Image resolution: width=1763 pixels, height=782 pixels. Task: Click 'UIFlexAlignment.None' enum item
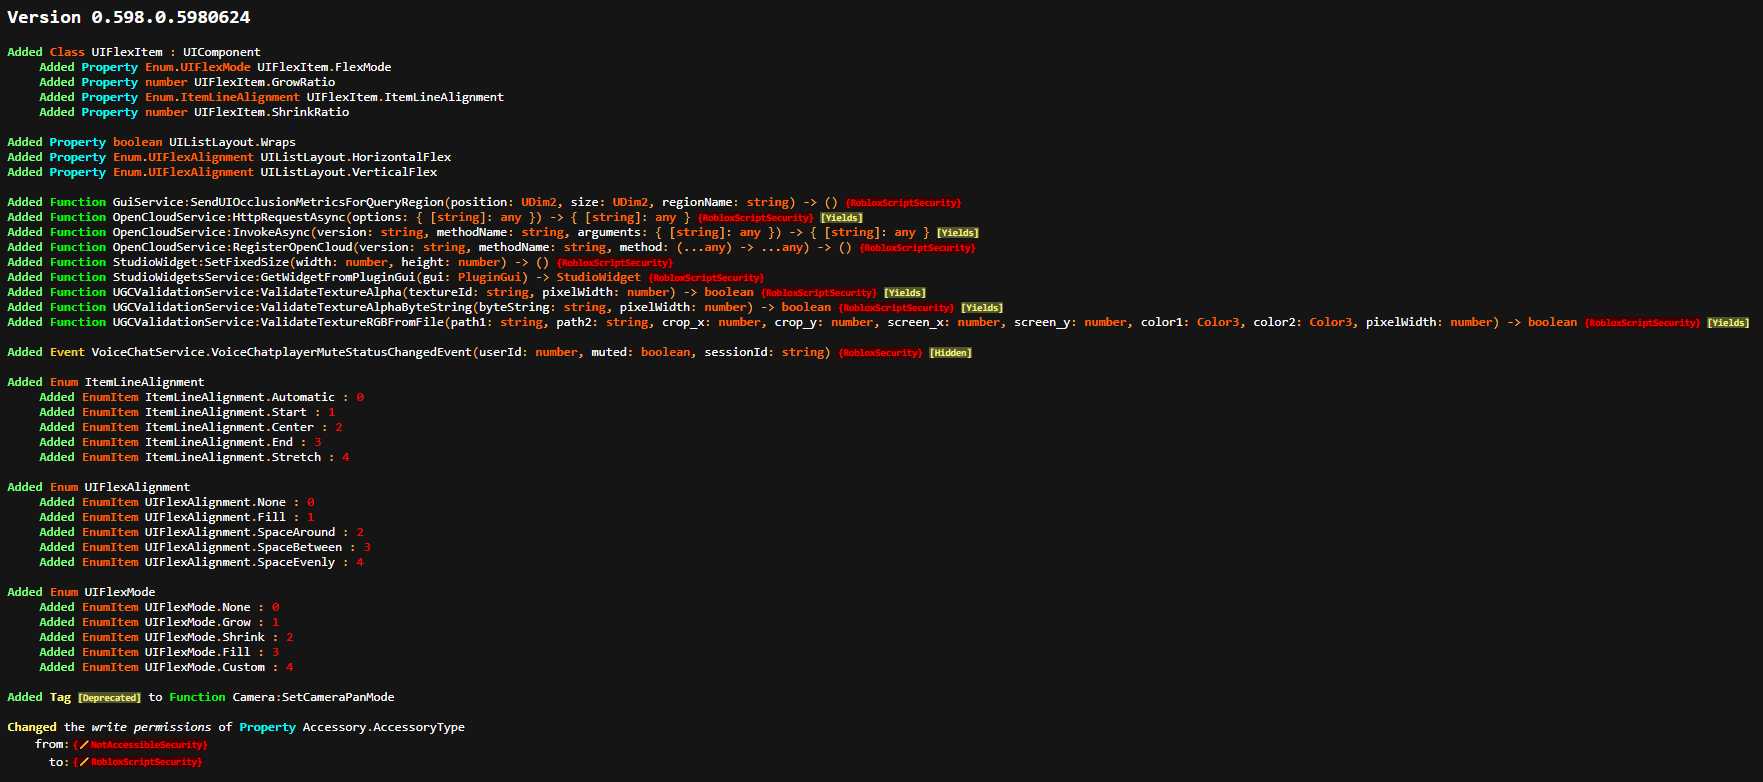click(215, 502)
